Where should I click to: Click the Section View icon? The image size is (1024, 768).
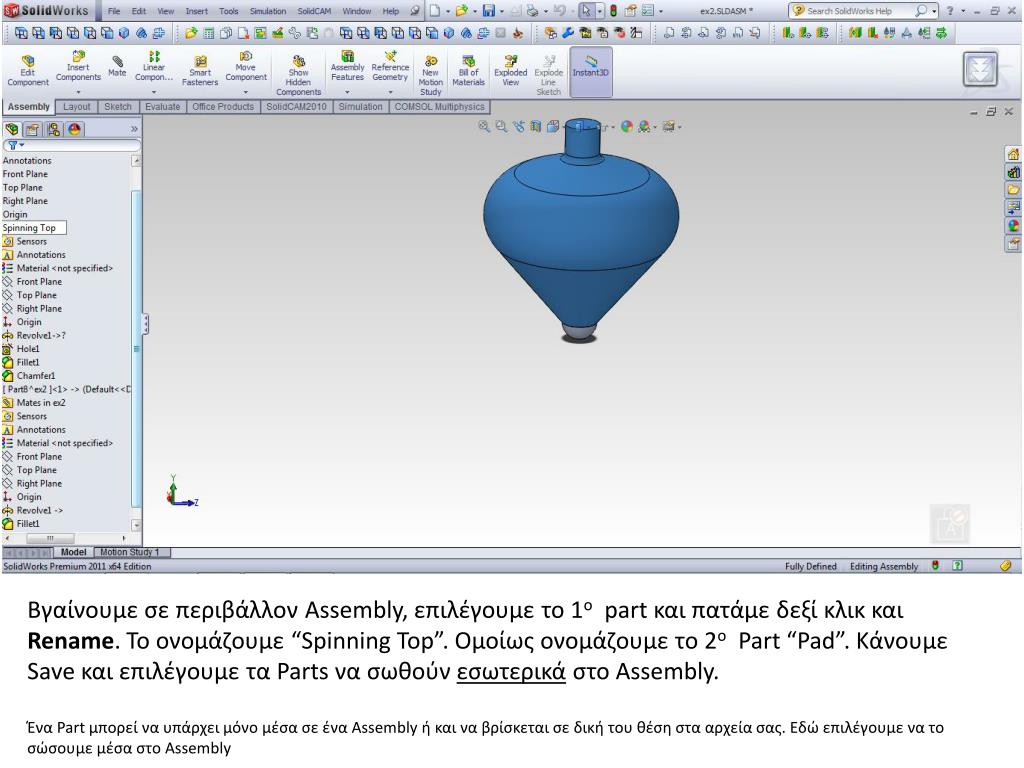coord(536,127)
